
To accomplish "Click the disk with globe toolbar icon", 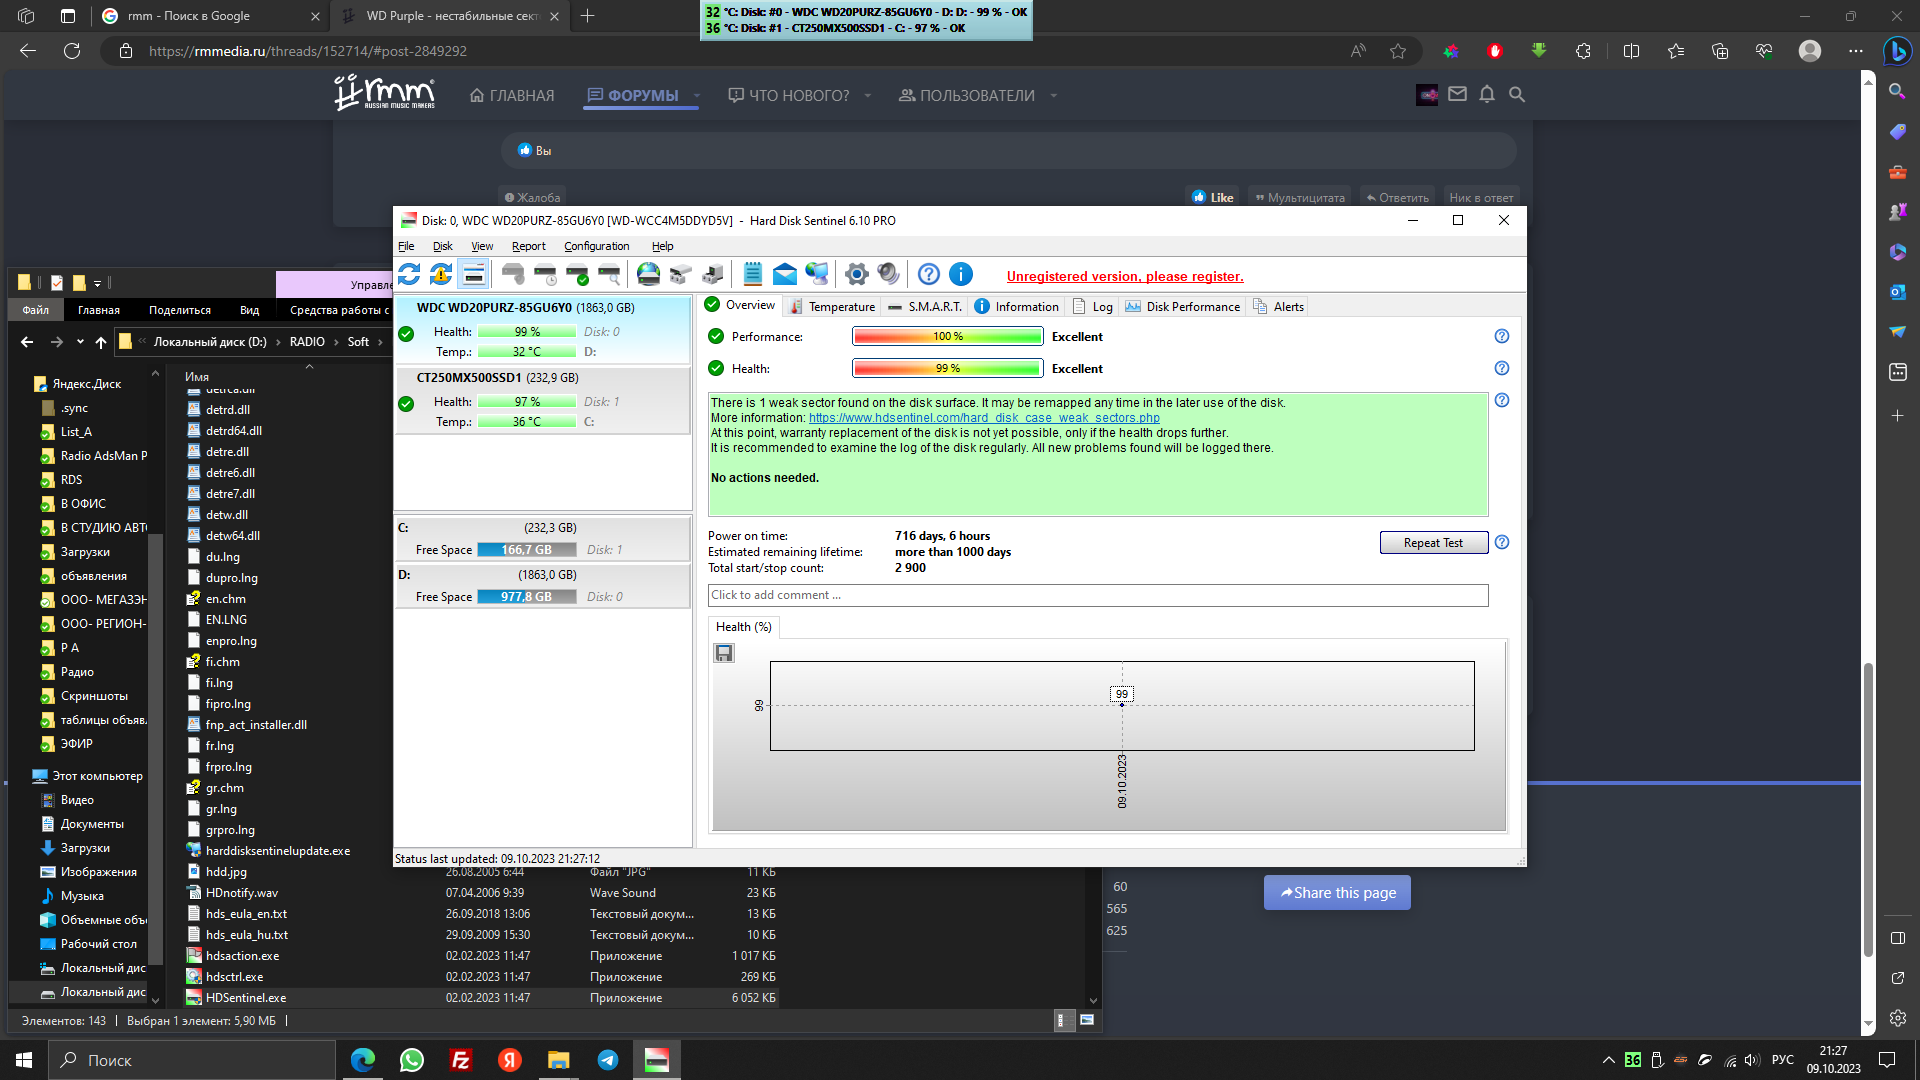I will click(x=648, y=274).
